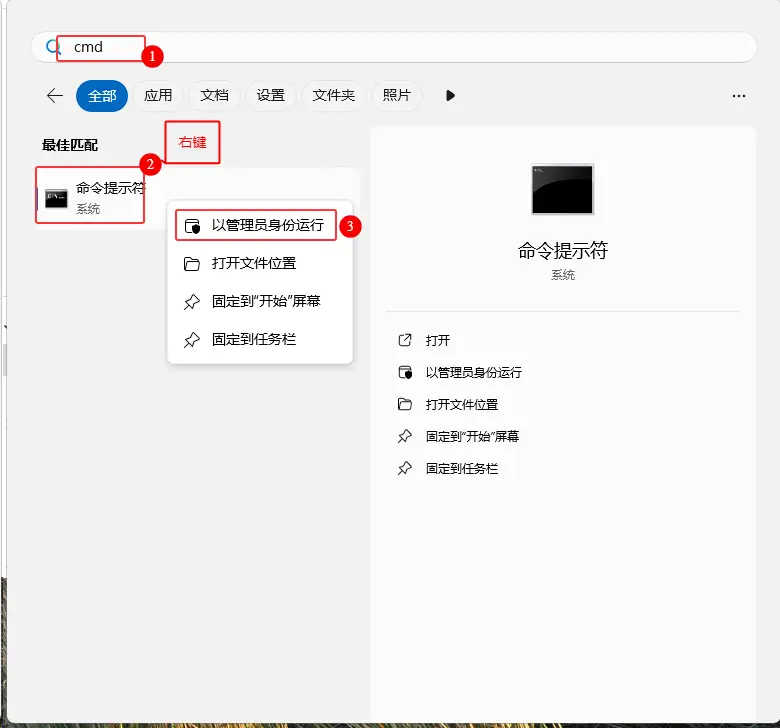This screenshot has height=728, width=780.
Task: Click the large Command Prompt icon in preview
Action: tap(562, 189)
